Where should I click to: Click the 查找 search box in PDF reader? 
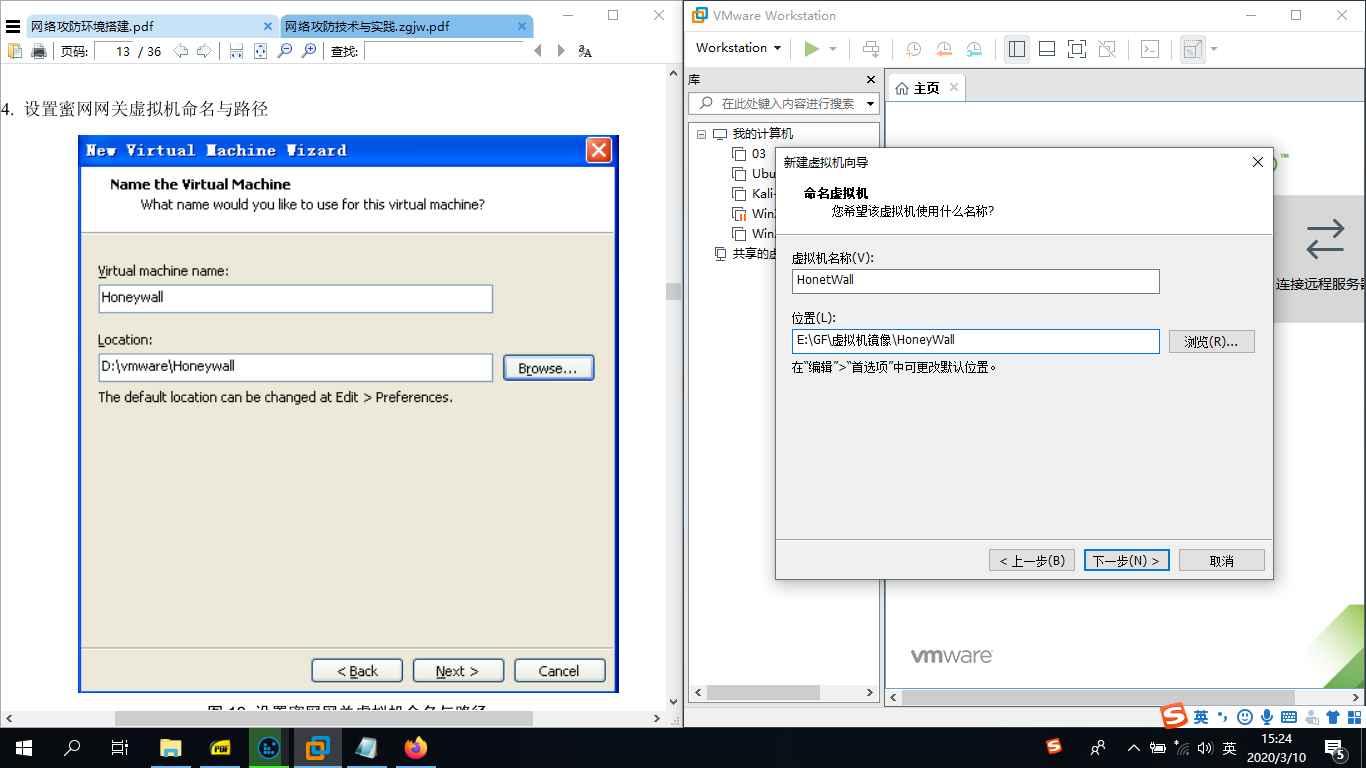(443, 51)
